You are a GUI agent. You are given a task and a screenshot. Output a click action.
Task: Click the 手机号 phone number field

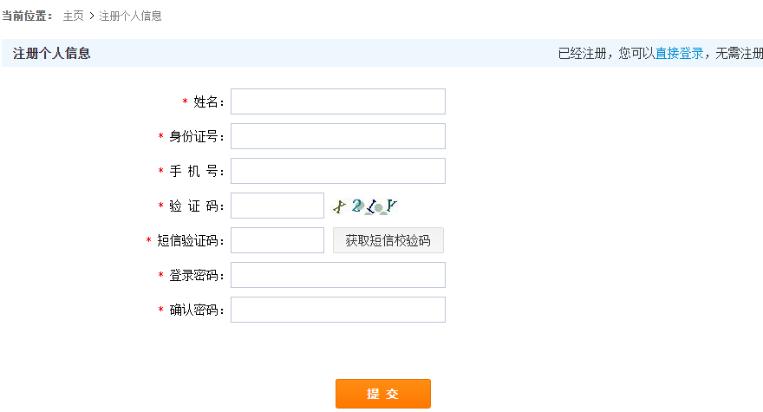click(338, 171)
